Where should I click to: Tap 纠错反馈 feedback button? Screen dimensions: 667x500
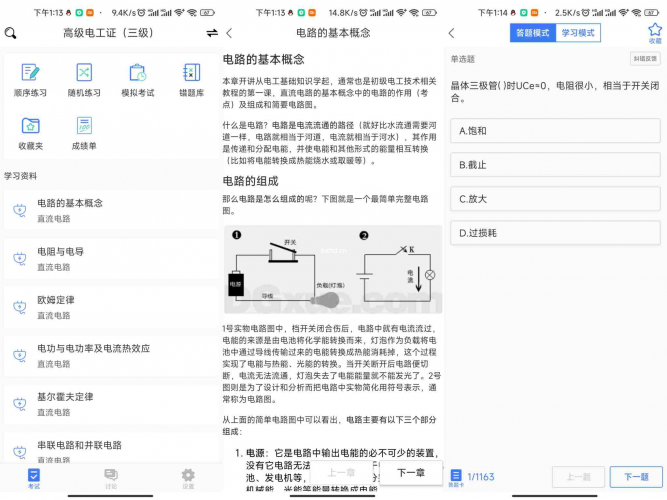[x=645, y=59]
